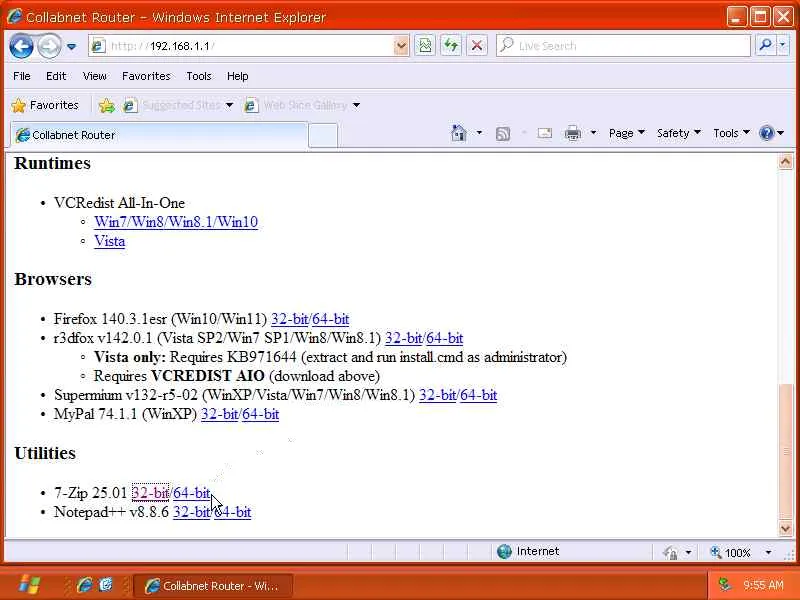Select Collabnet Router taskbar button
The height and width of the screenshot is (600, 800).
click(x=213, y=586)
